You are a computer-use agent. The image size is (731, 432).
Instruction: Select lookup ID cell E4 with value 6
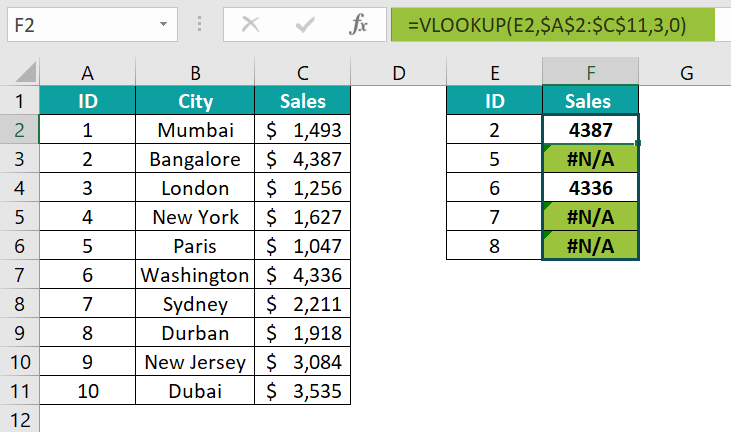[x=495, y=187]
